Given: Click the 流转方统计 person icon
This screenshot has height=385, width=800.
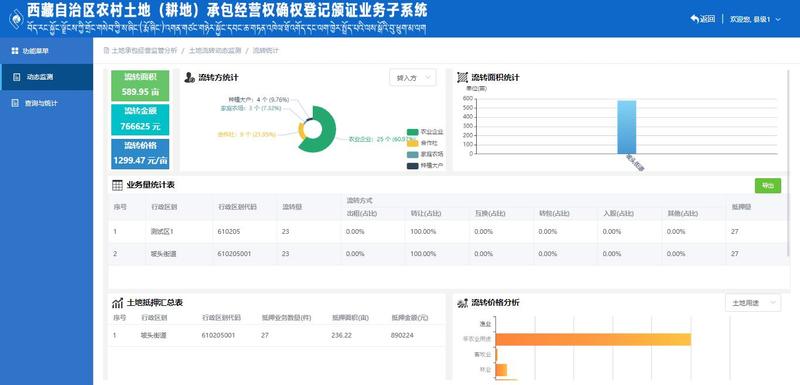Looking at the screenshot, I should pos(190,78).
